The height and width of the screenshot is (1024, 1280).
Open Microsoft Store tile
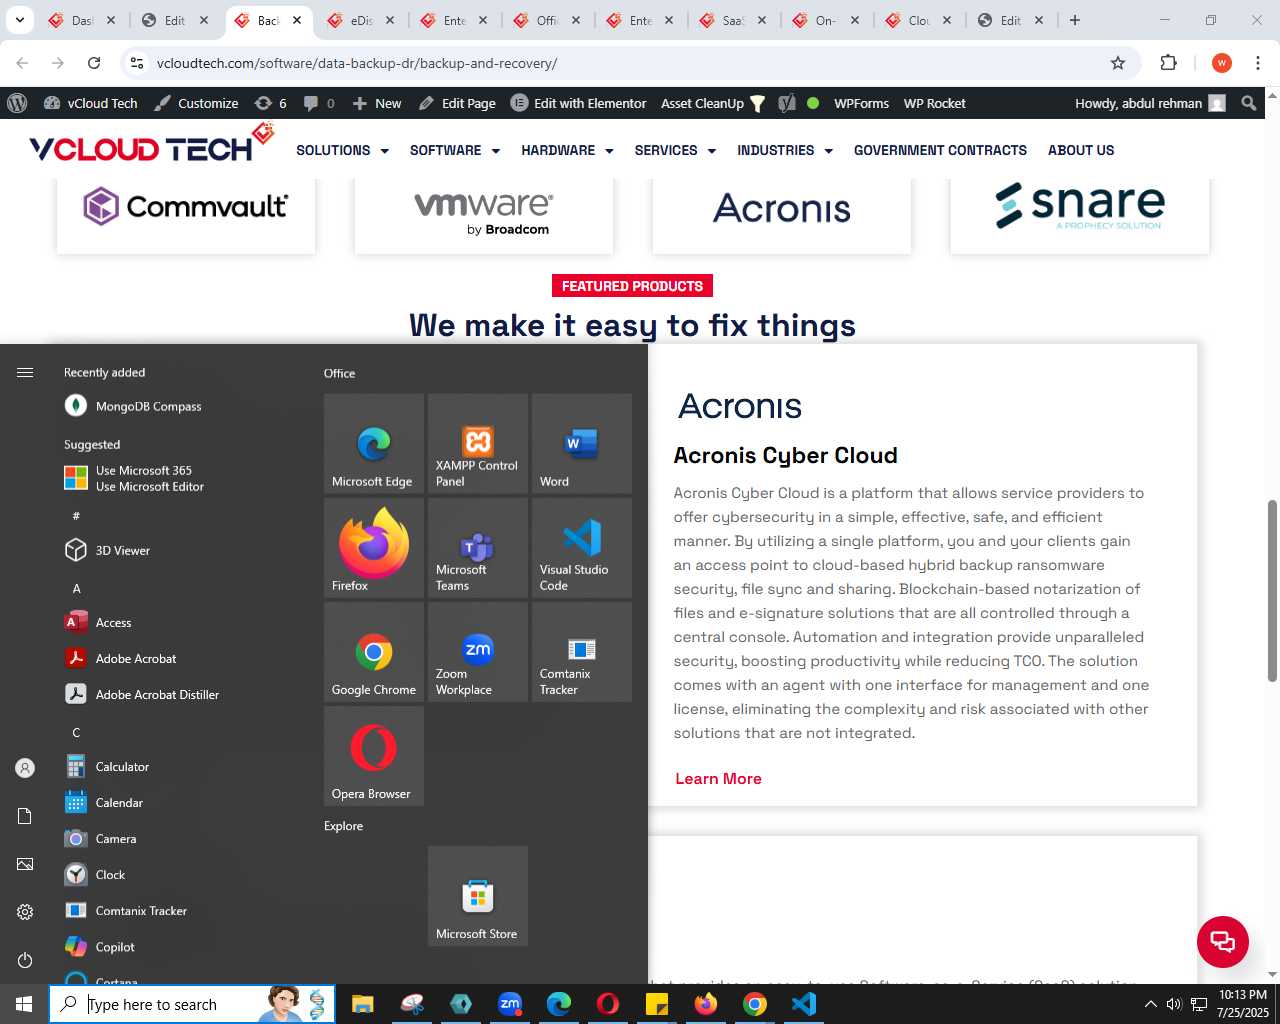(478, 896)
